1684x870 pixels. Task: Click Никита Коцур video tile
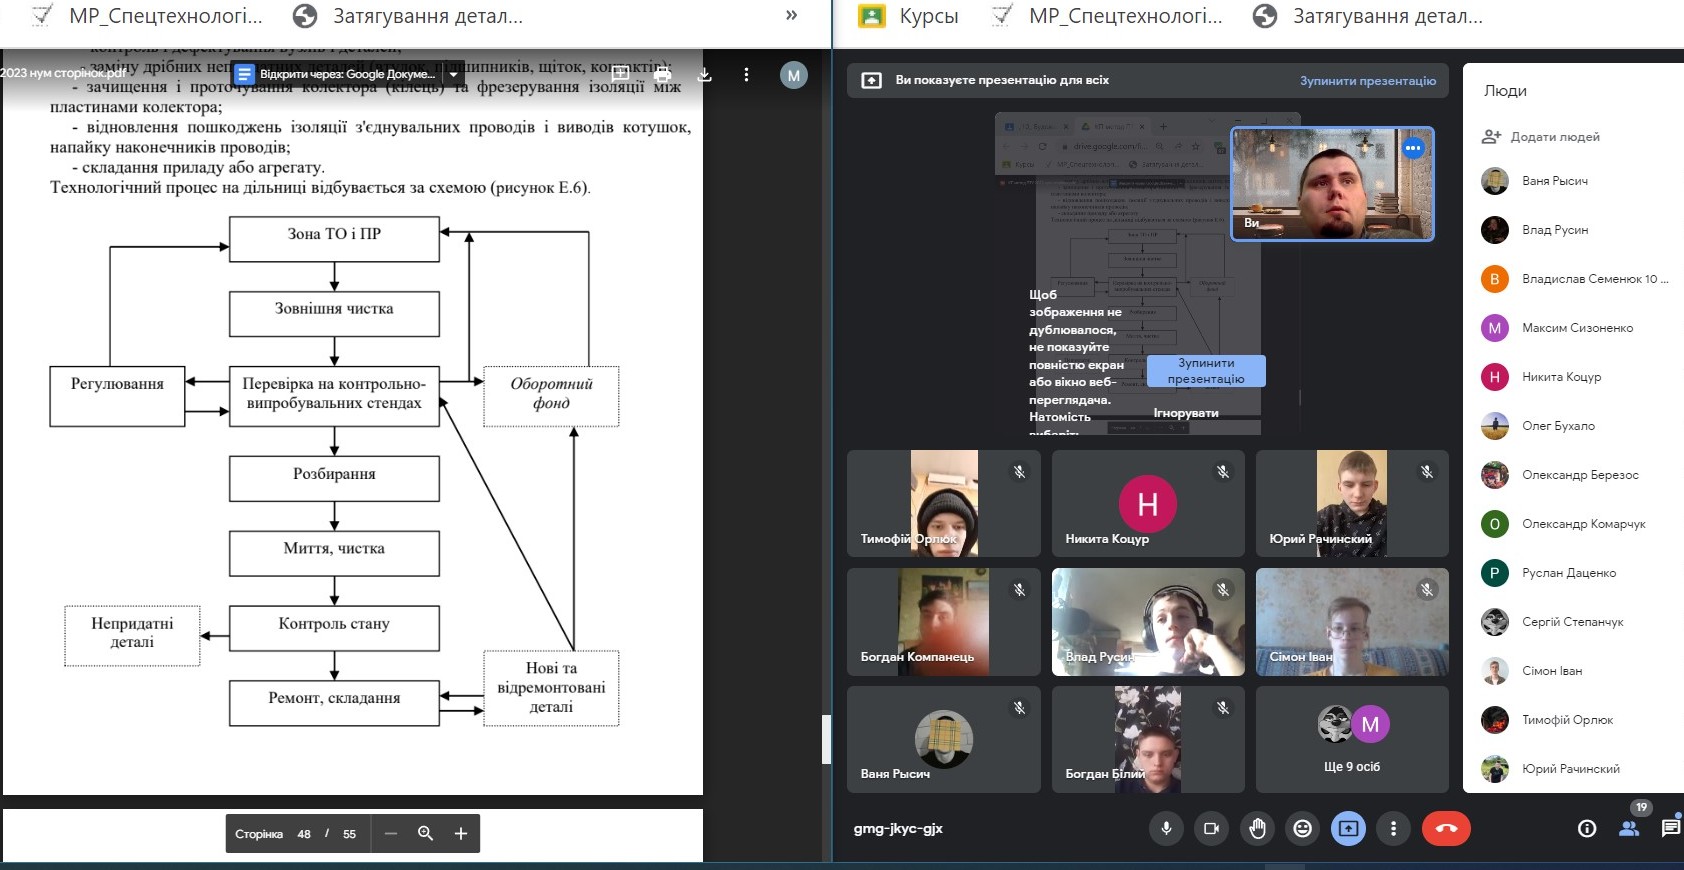pyautogui.click(x=1148, y=503)
